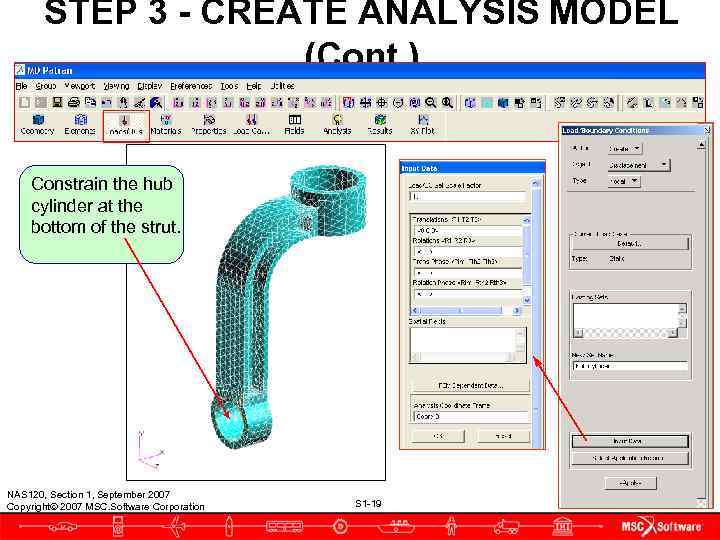Click the Load/BC Set Scale Factor field

[x=467, y=197]
